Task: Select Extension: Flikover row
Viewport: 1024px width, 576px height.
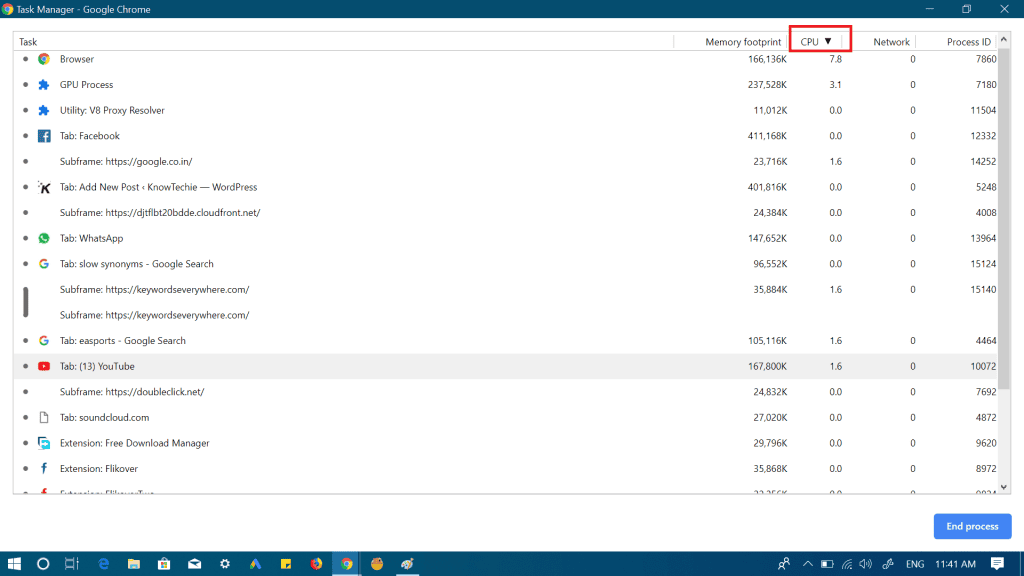Action: click(505, 469)
